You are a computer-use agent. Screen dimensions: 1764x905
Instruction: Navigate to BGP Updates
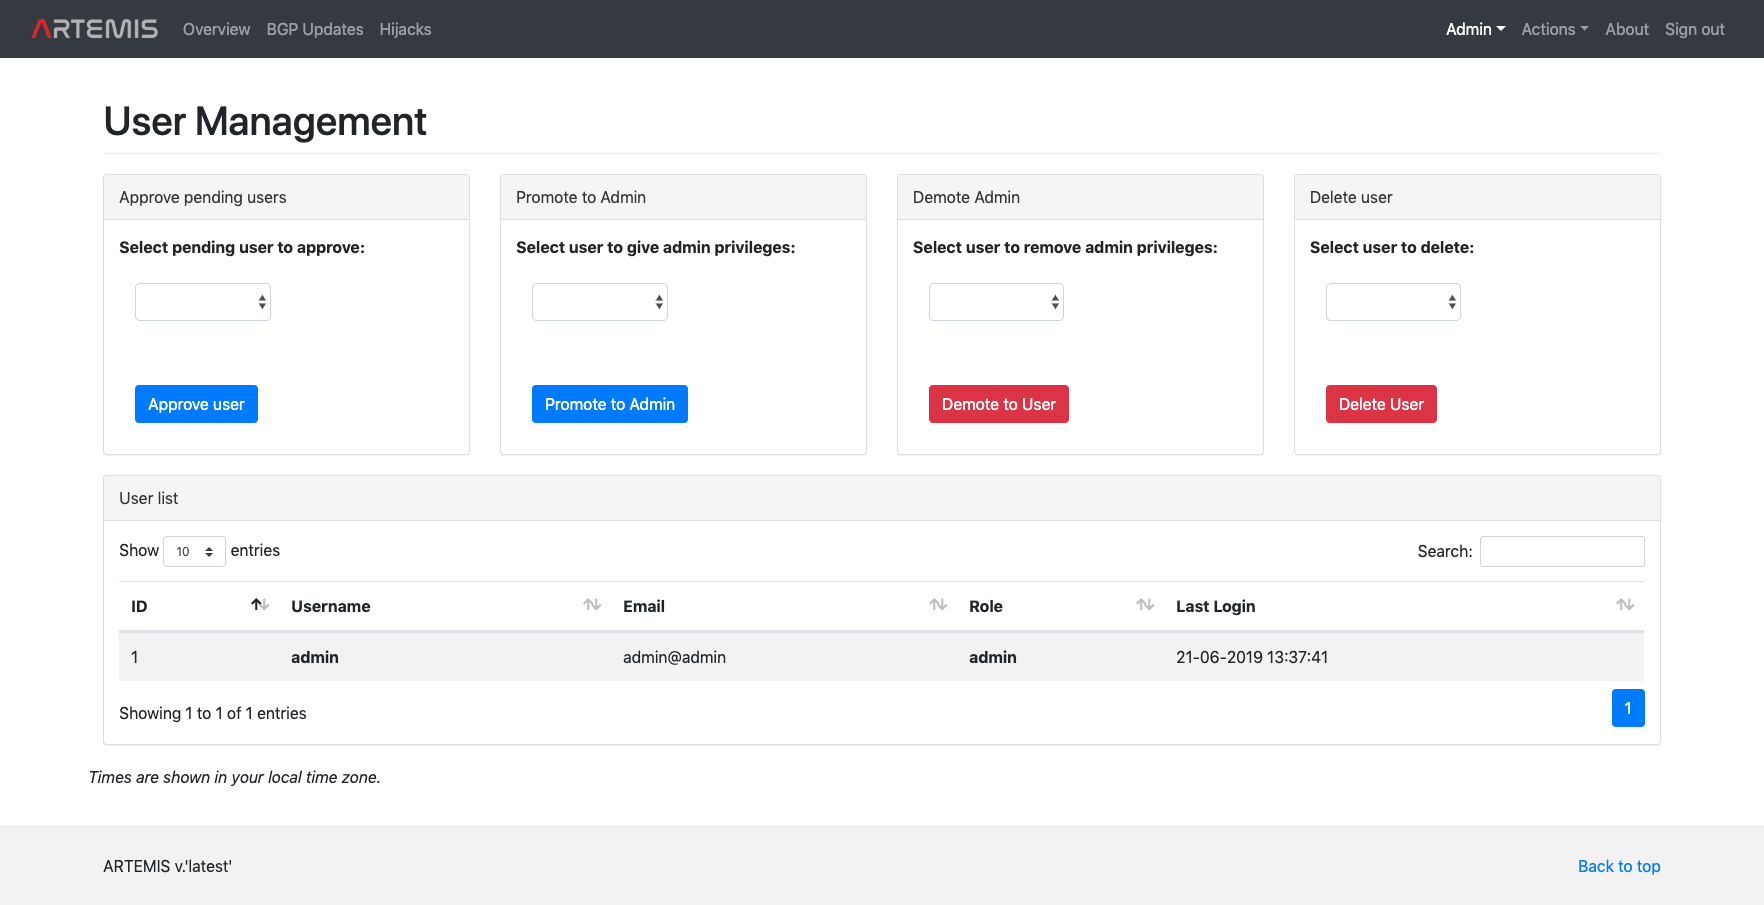pyautogui.click(x=314, y=29)
